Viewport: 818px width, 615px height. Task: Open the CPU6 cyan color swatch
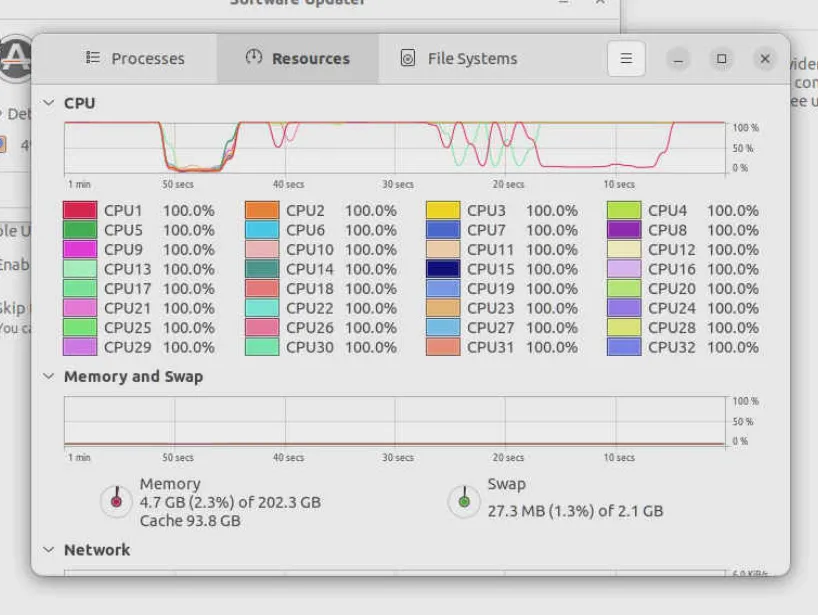[262, 230]
